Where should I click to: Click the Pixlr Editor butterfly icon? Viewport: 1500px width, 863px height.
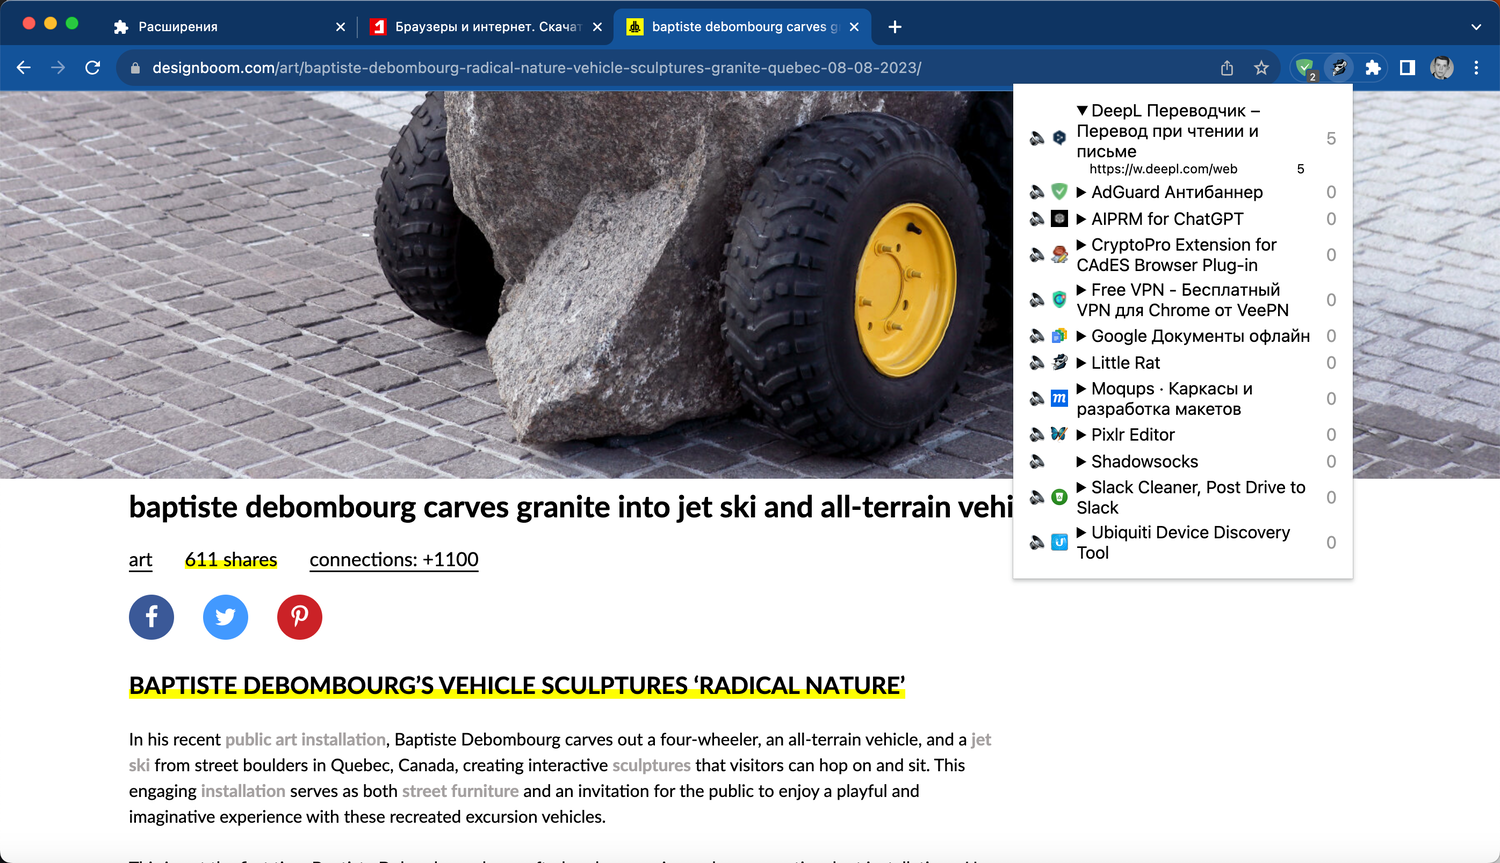tap(1059, 435)
